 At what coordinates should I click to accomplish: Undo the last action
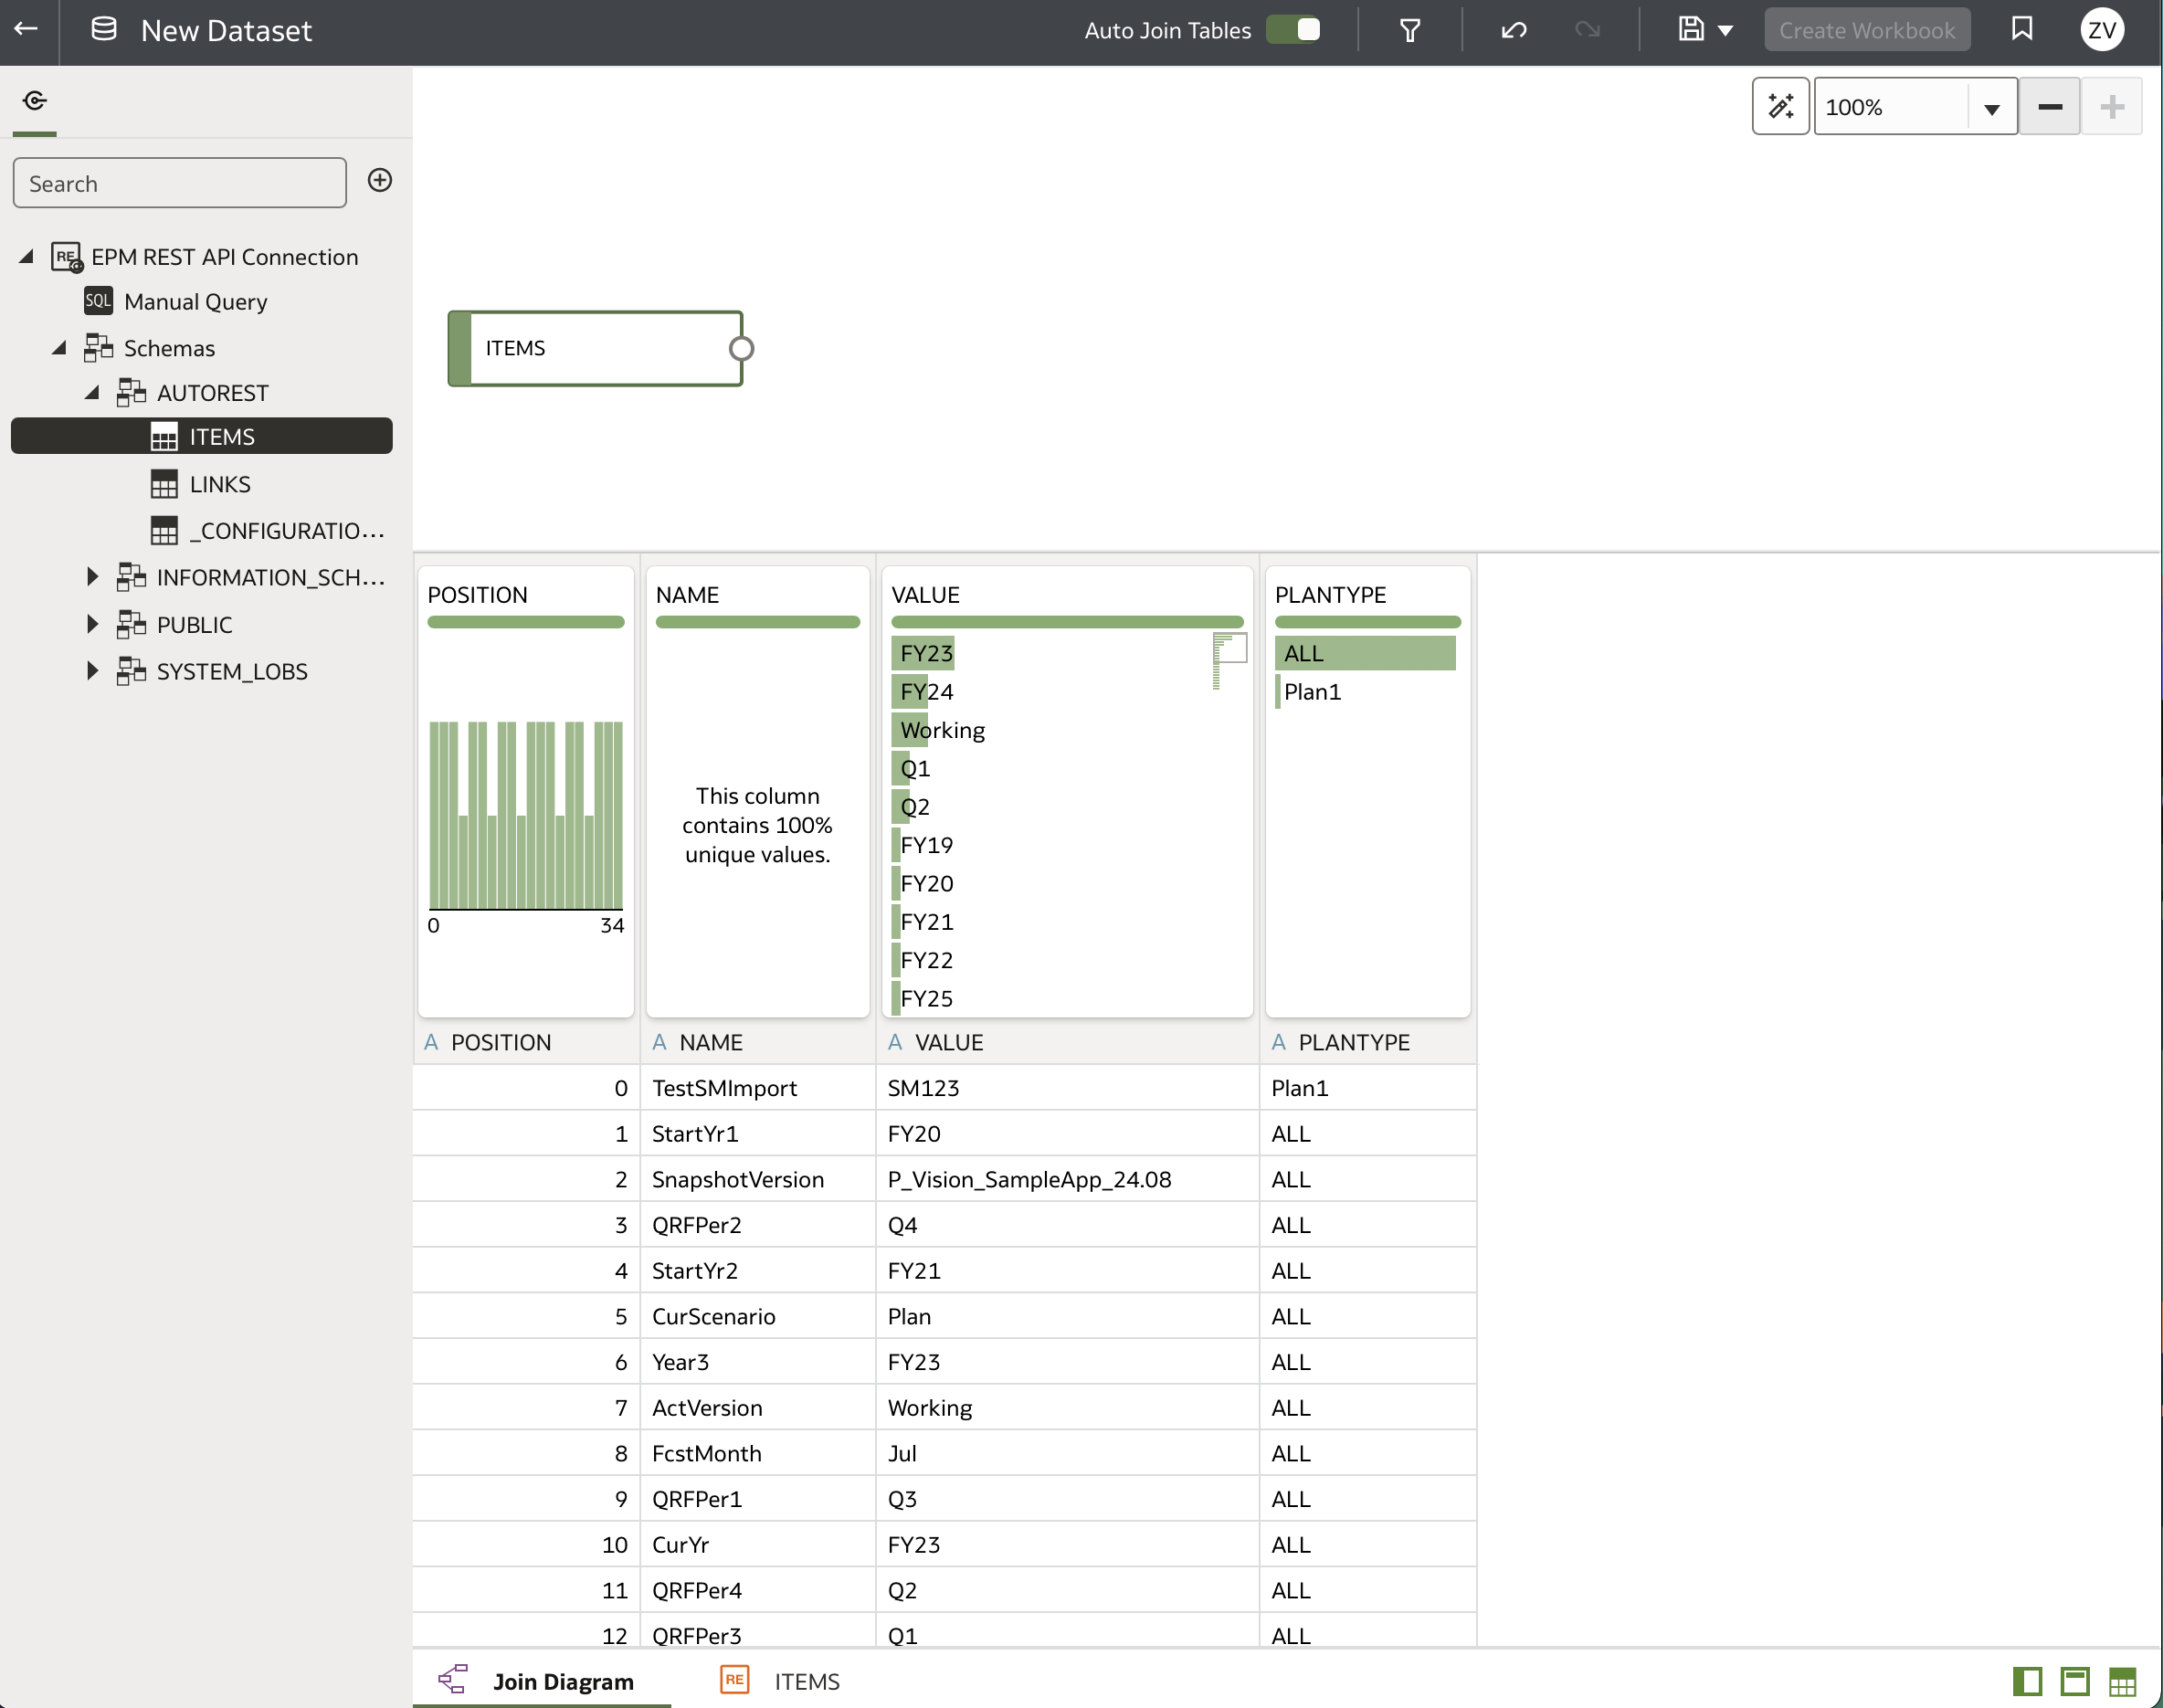point(1514,30)
